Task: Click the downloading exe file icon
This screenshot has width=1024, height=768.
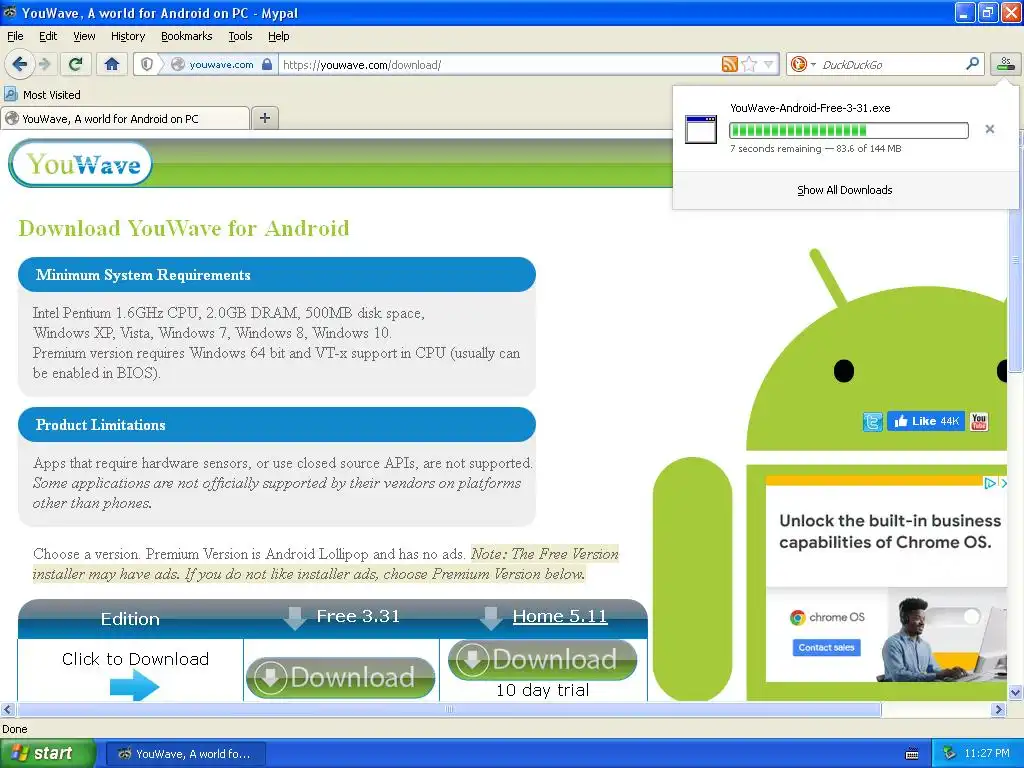Action: pos(701,129)
